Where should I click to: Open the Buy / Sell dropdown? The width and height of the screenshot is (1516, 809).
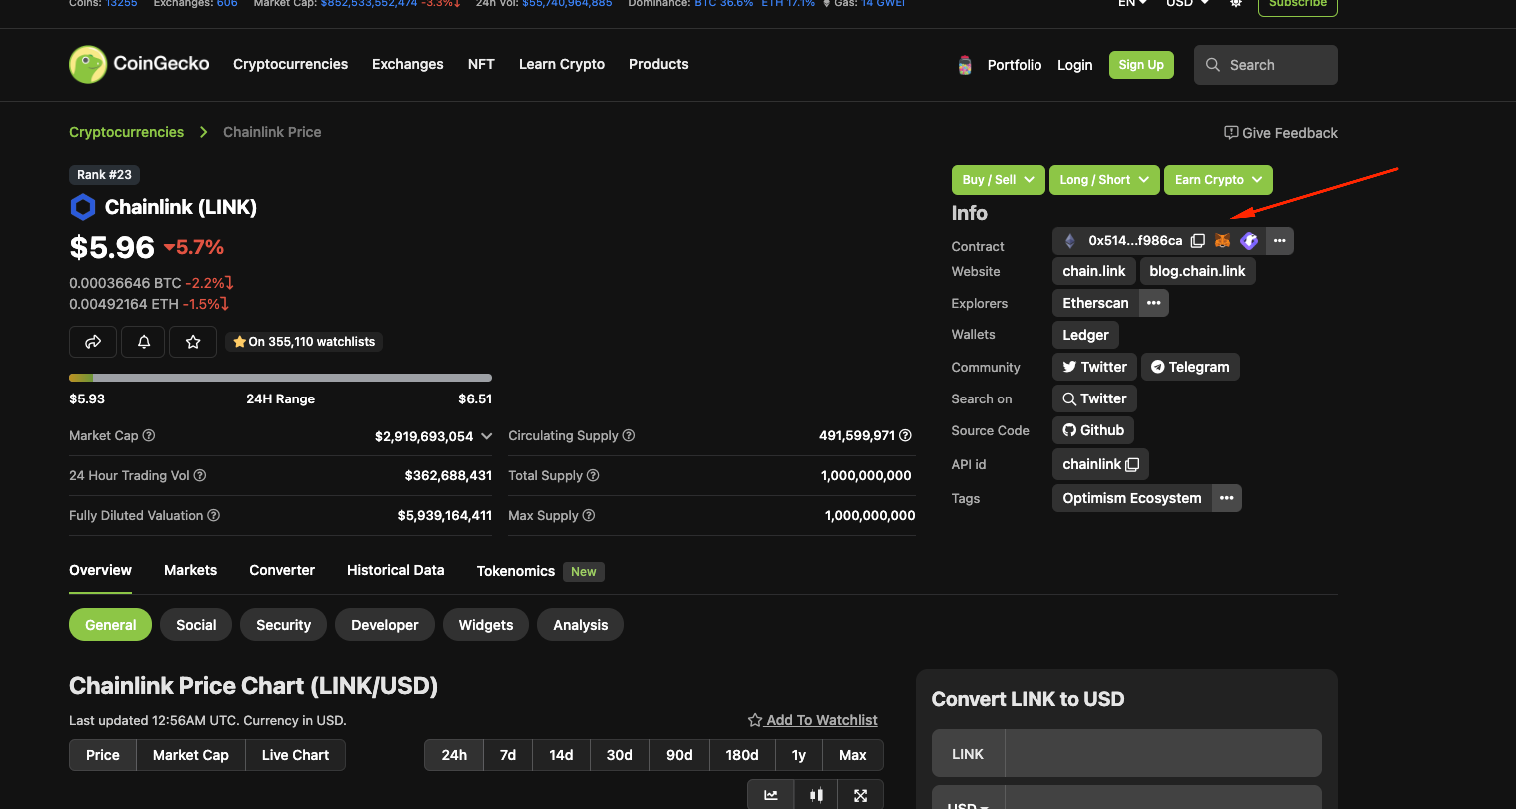(998, 180)
